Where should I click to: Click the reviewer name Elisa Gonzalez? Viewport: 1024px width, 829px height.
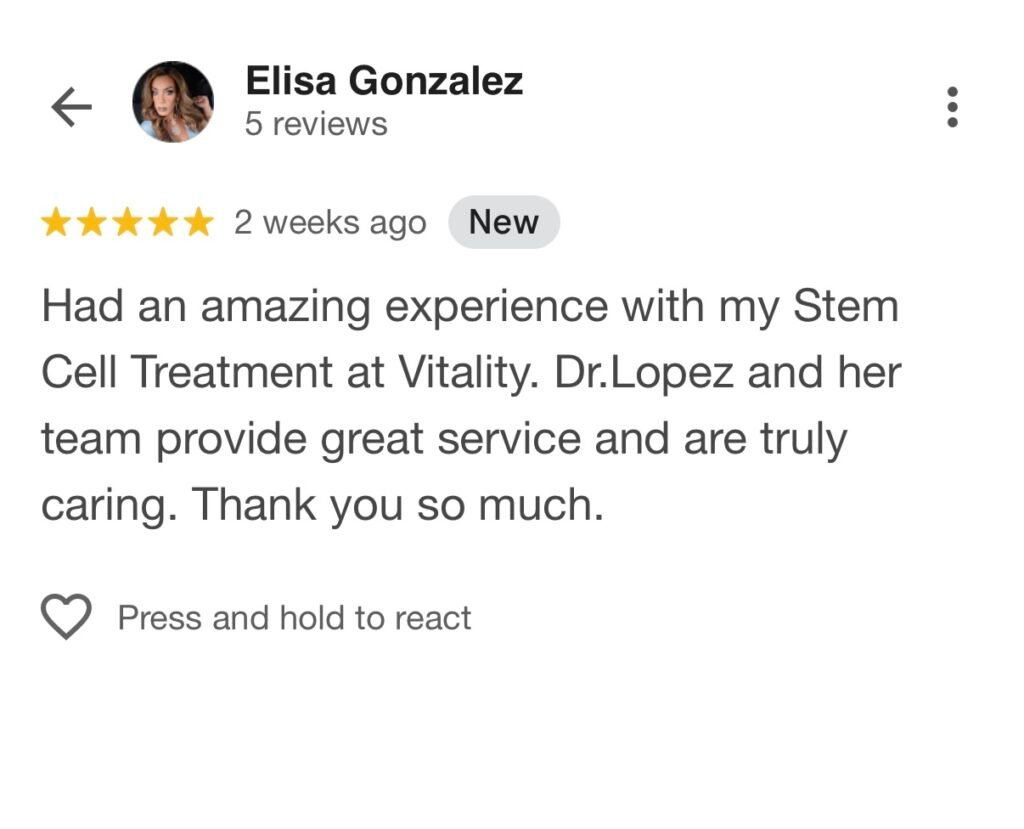(384, 81)
